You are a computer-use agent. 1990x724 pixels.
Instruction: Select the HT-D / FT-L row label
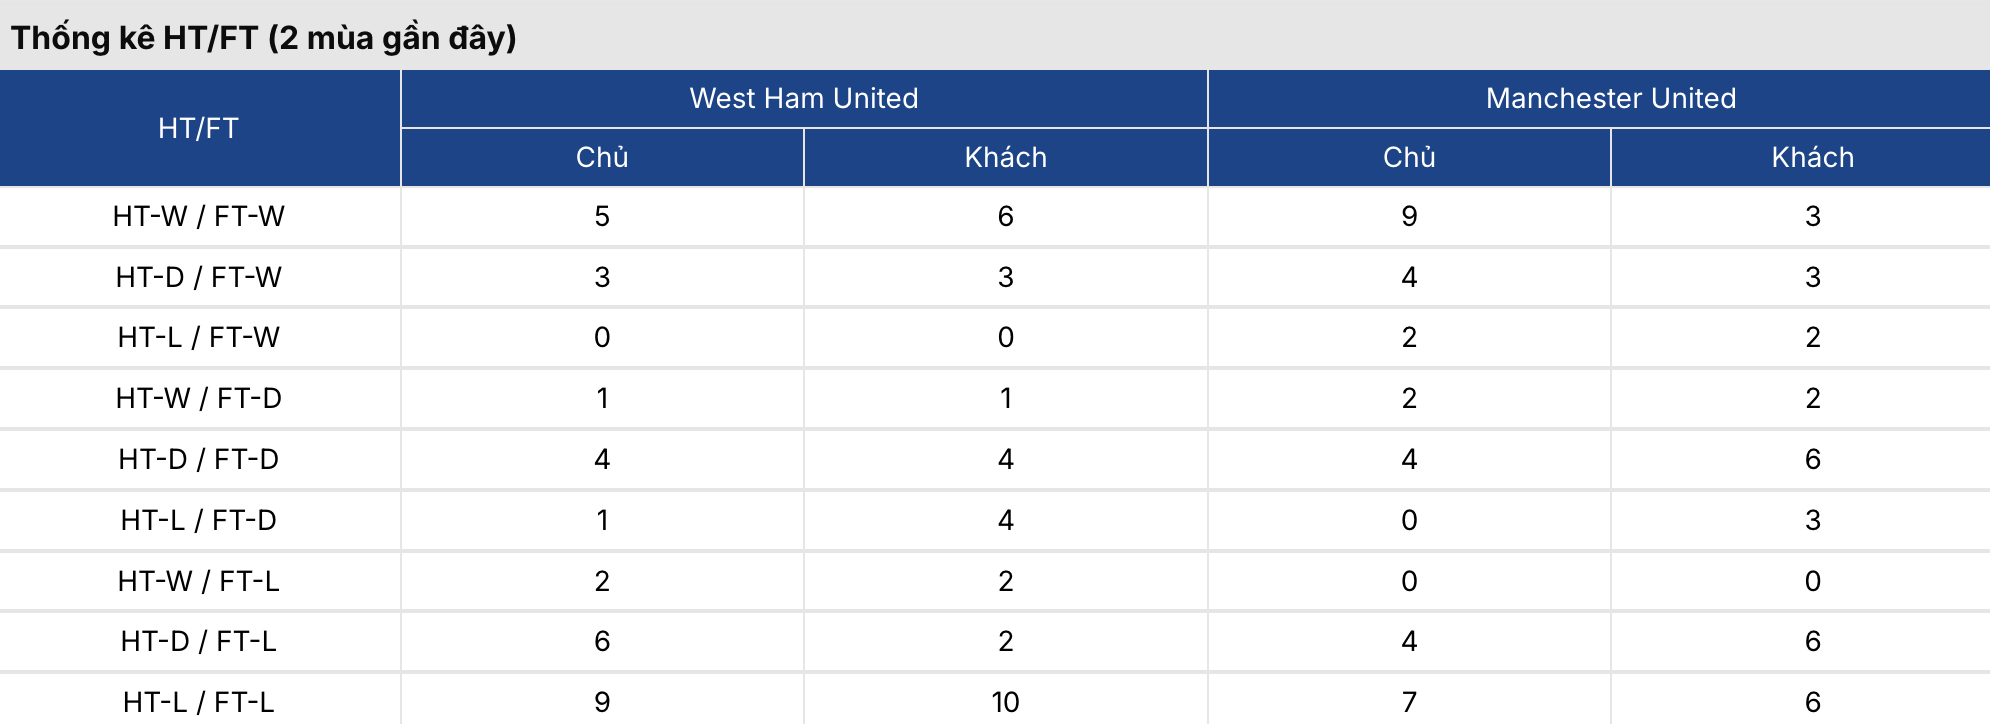[x=198, y=641]
